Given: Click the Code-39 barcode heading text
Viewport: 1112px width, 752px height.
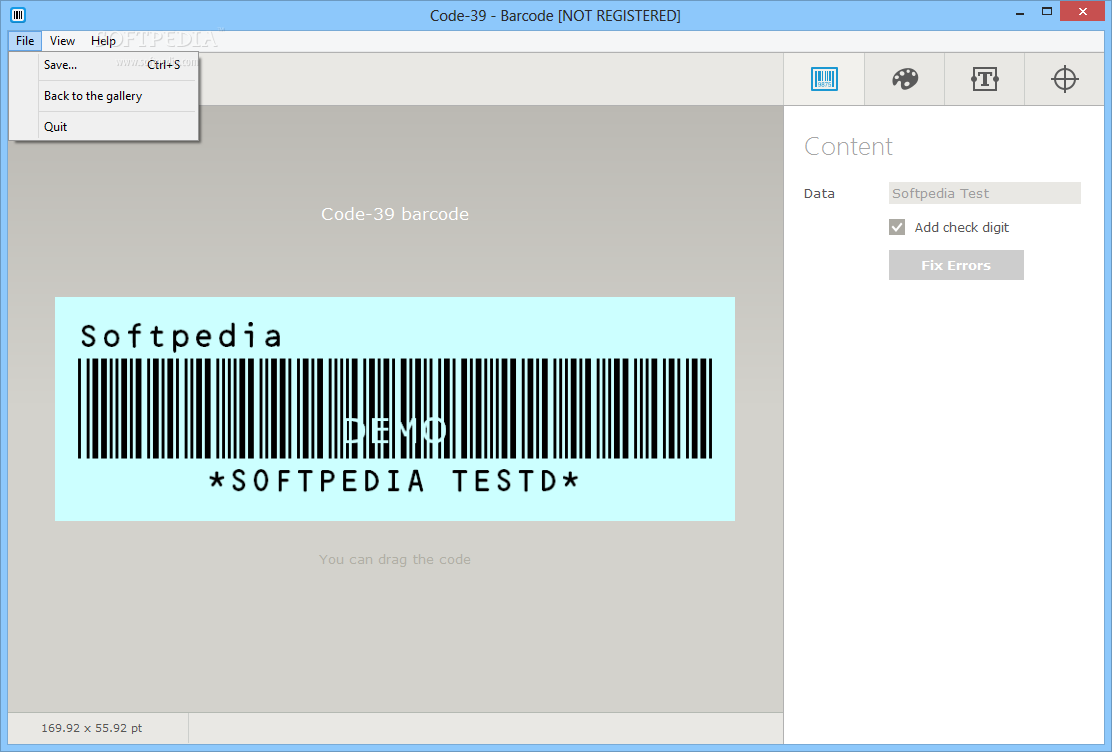Looking at the screenshot, I should tap(394, 214).
